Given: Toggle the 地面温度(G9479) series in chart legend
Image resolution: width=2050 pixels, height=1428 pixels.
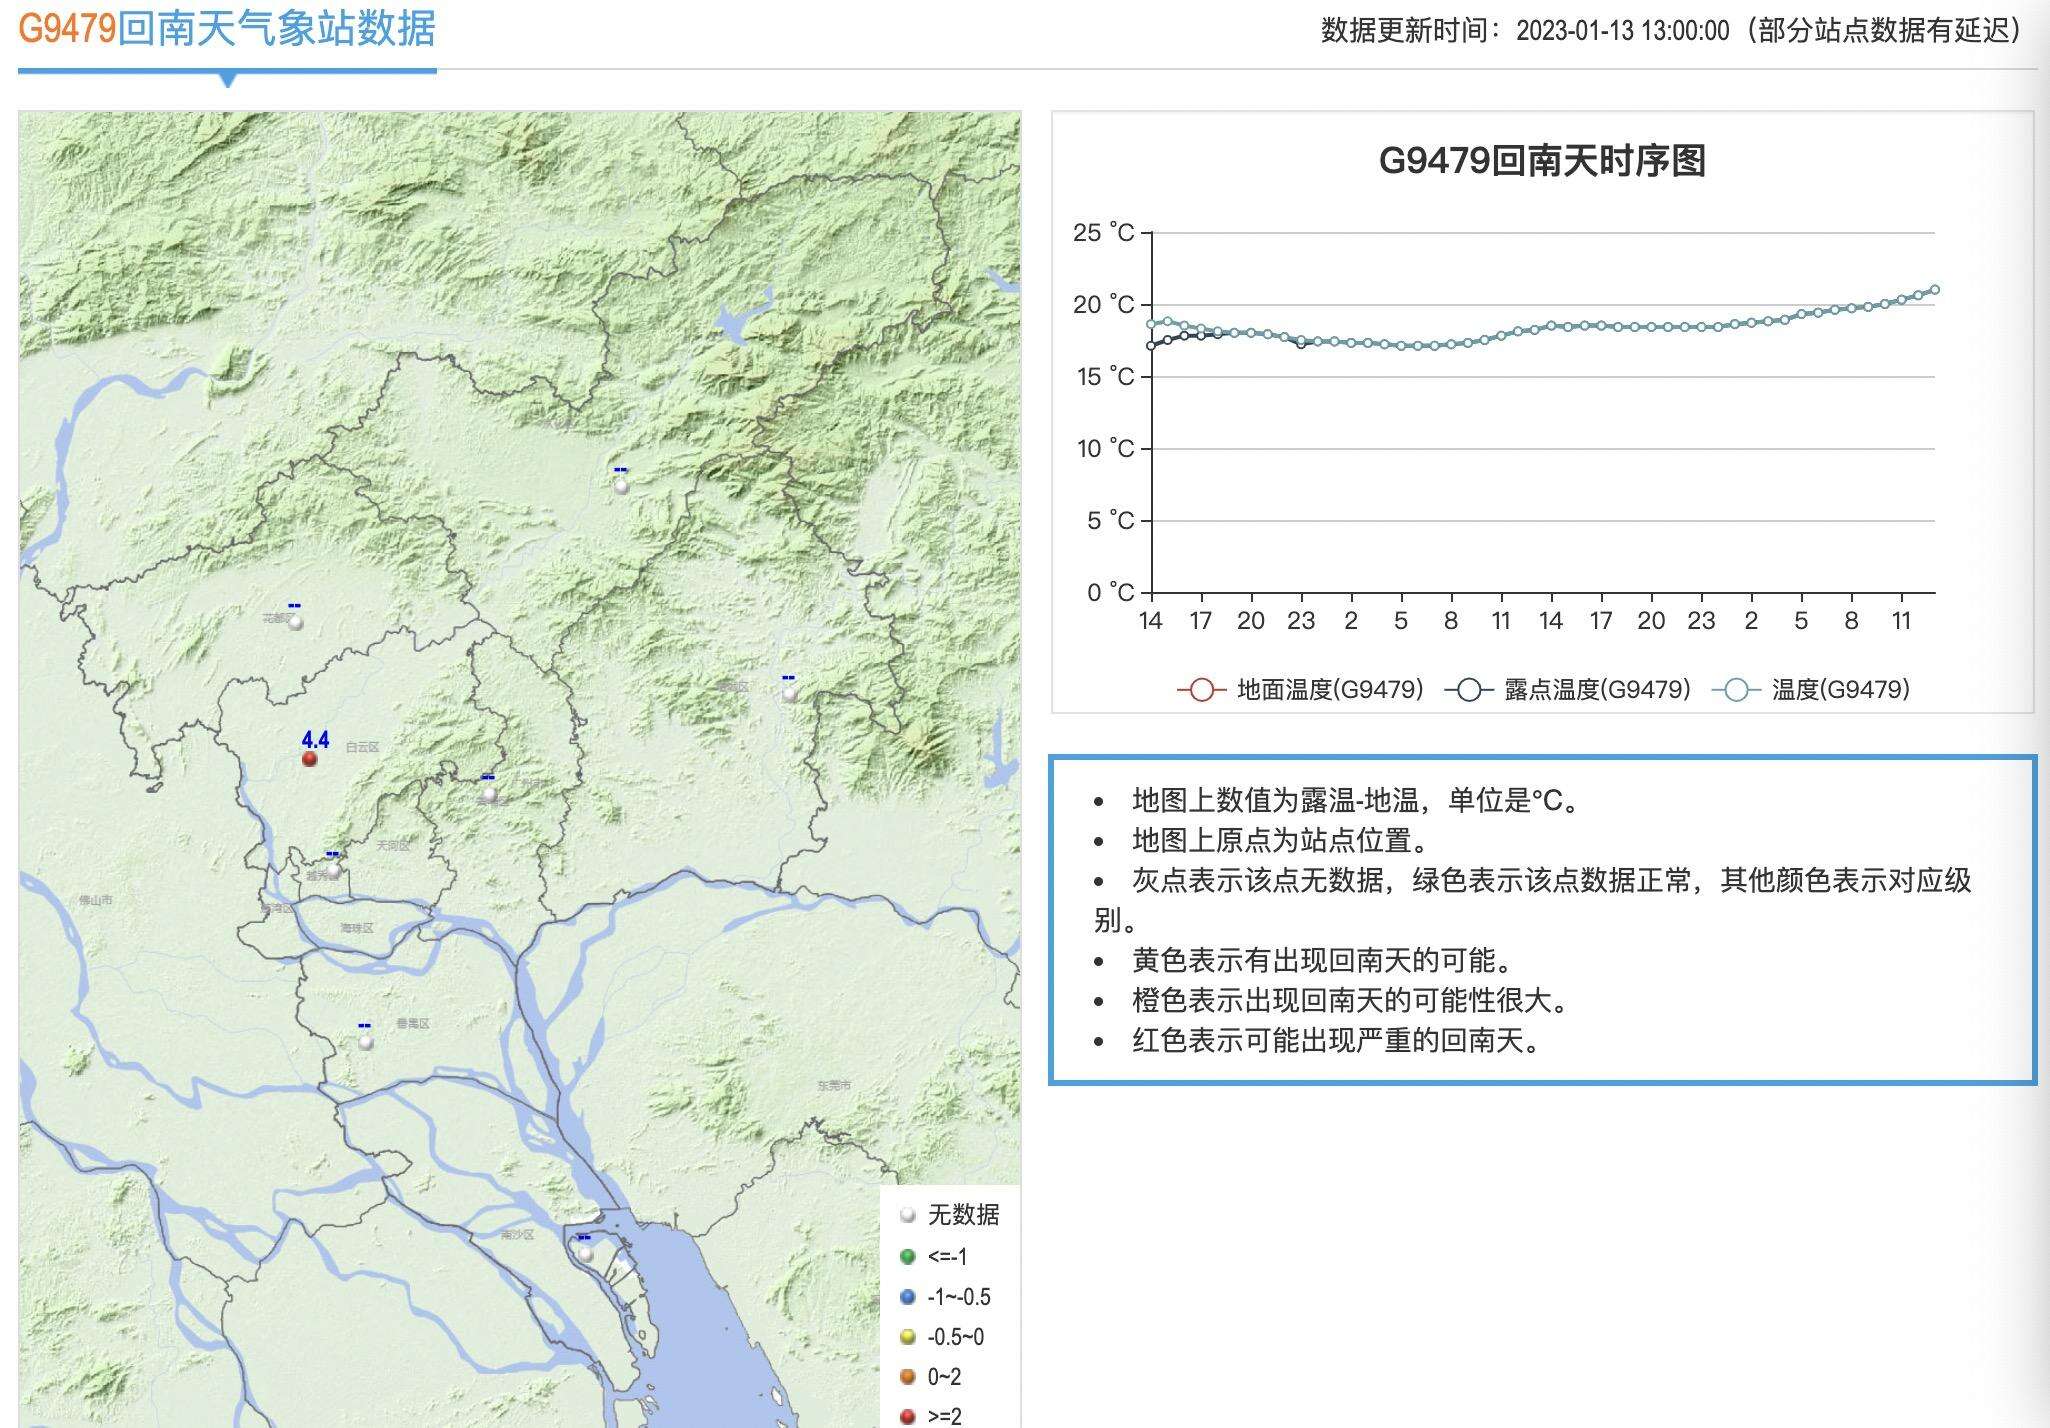Looking at the screenshot, I should tap(1300, 689).
